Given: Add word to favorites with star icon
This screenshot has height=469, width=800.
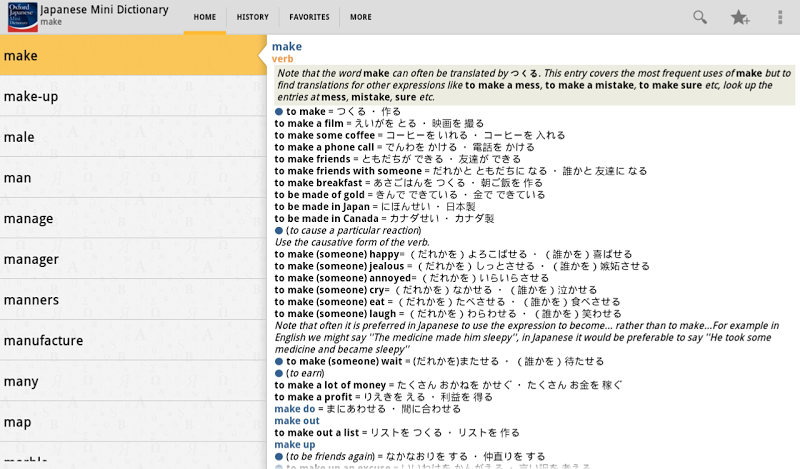Looking at the screenshot, I should 740,17.
